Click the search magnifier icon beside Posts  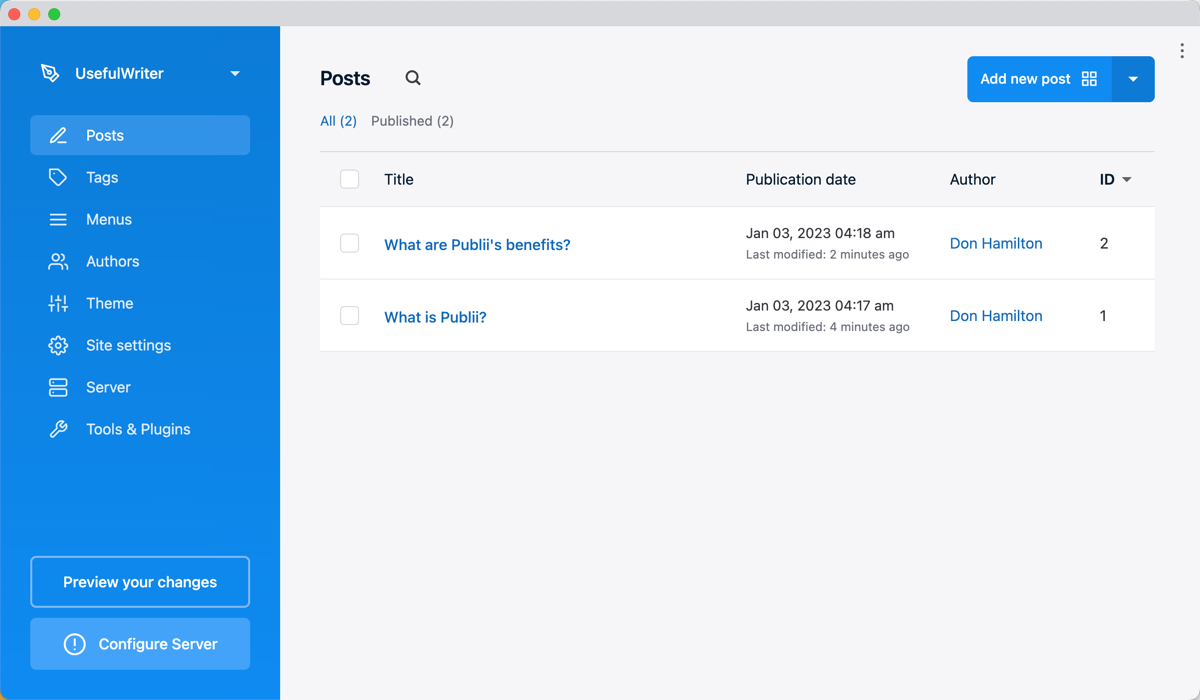pos(413,78)
